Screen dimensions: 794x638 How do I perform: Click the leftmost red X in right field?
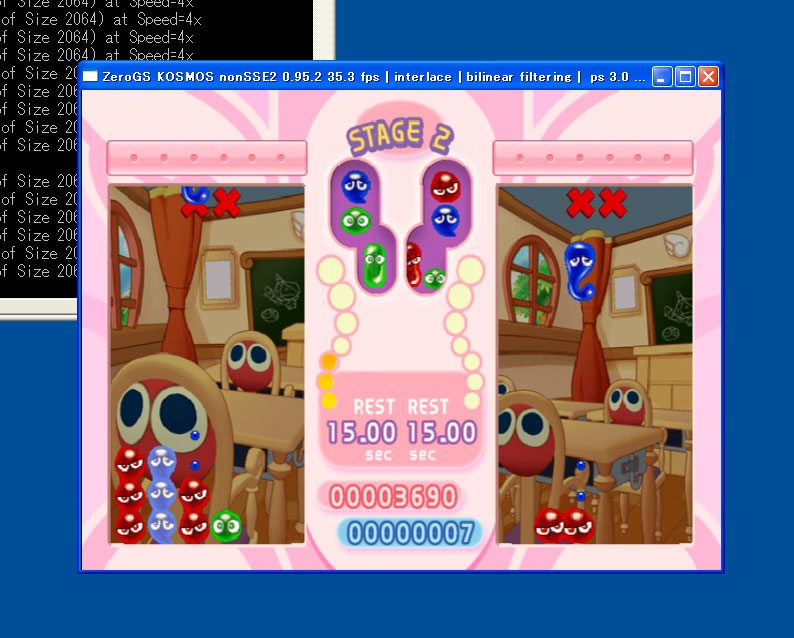[580, 203]
